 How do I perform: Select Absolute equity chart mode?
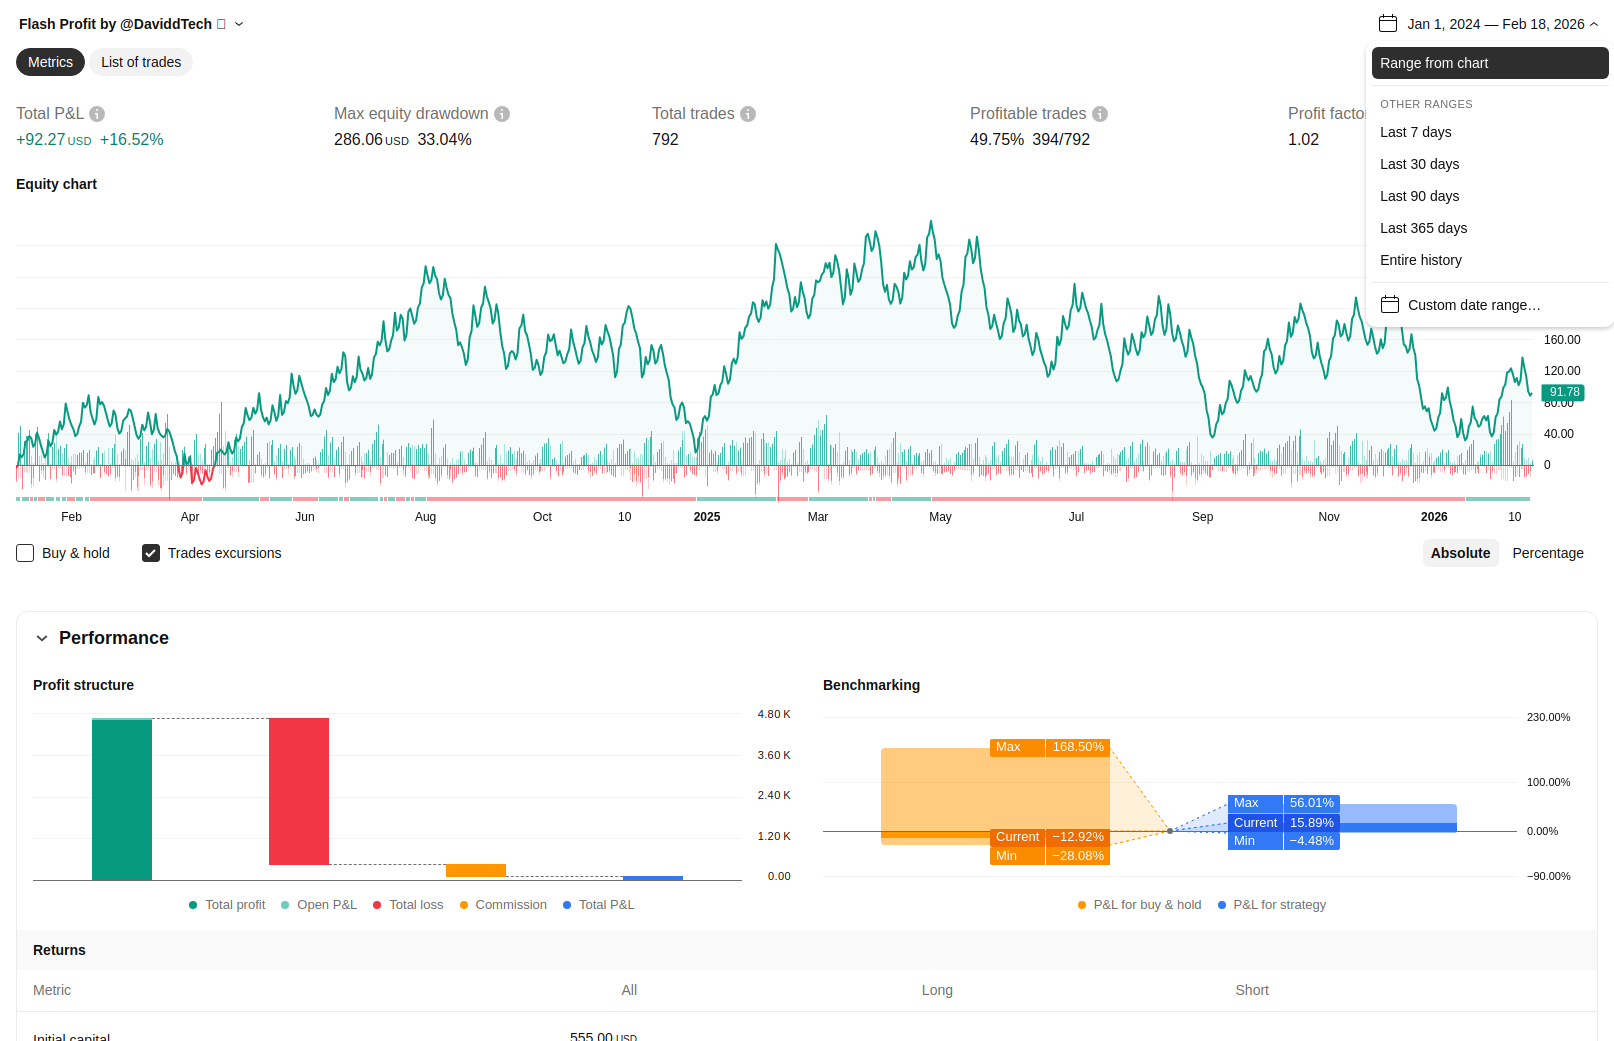pos(1460,553)
